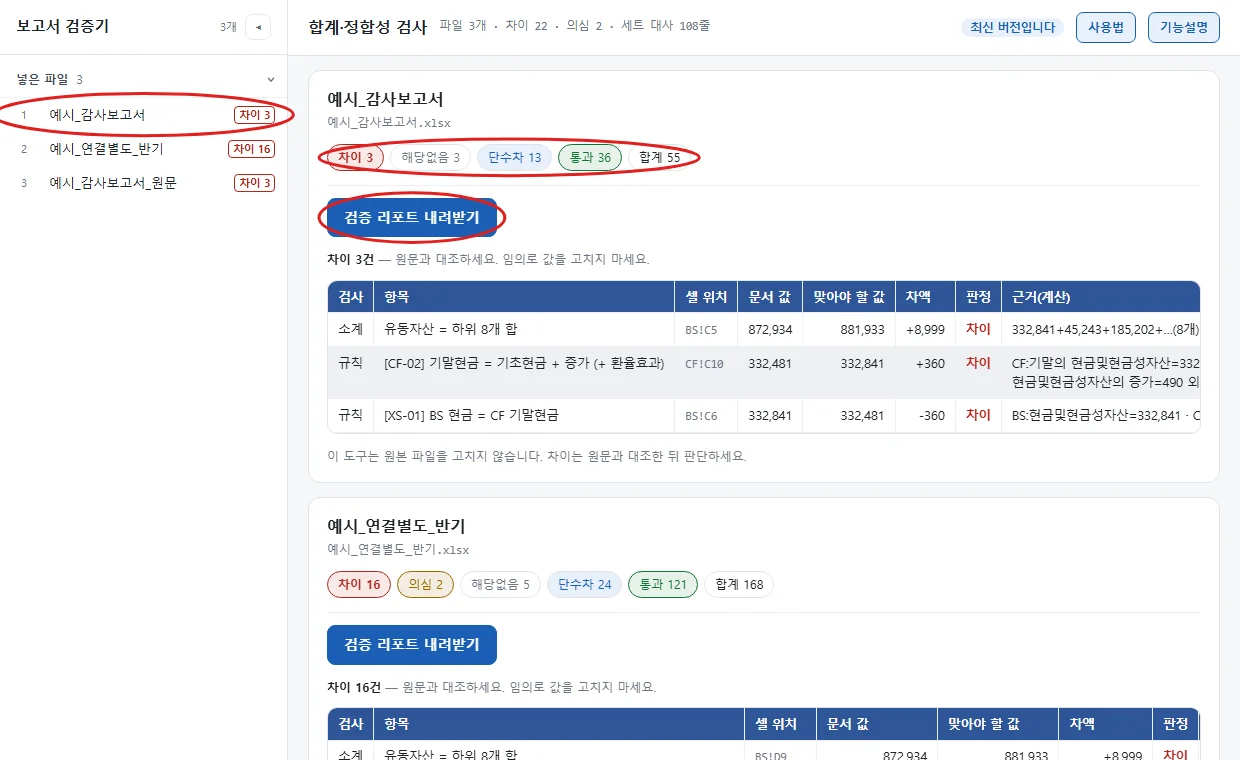
Task: Click the 최신 버전입니다 status badge
Action: [1012, 27]
